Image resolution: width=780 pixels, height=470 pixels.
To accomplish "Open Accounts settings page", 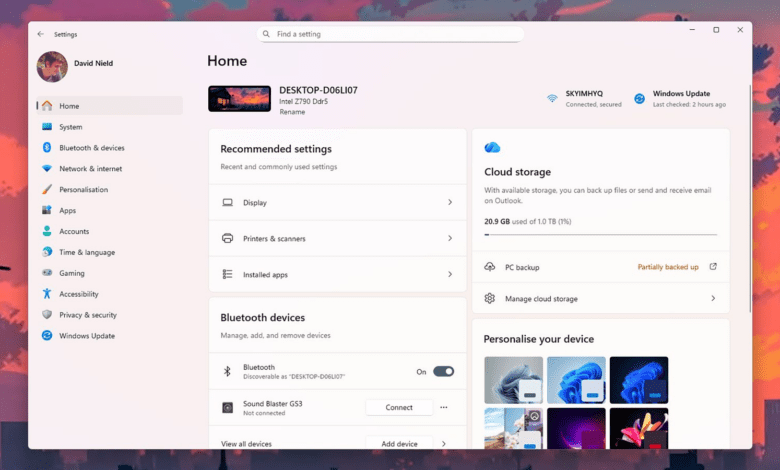I will coord(109,231).
